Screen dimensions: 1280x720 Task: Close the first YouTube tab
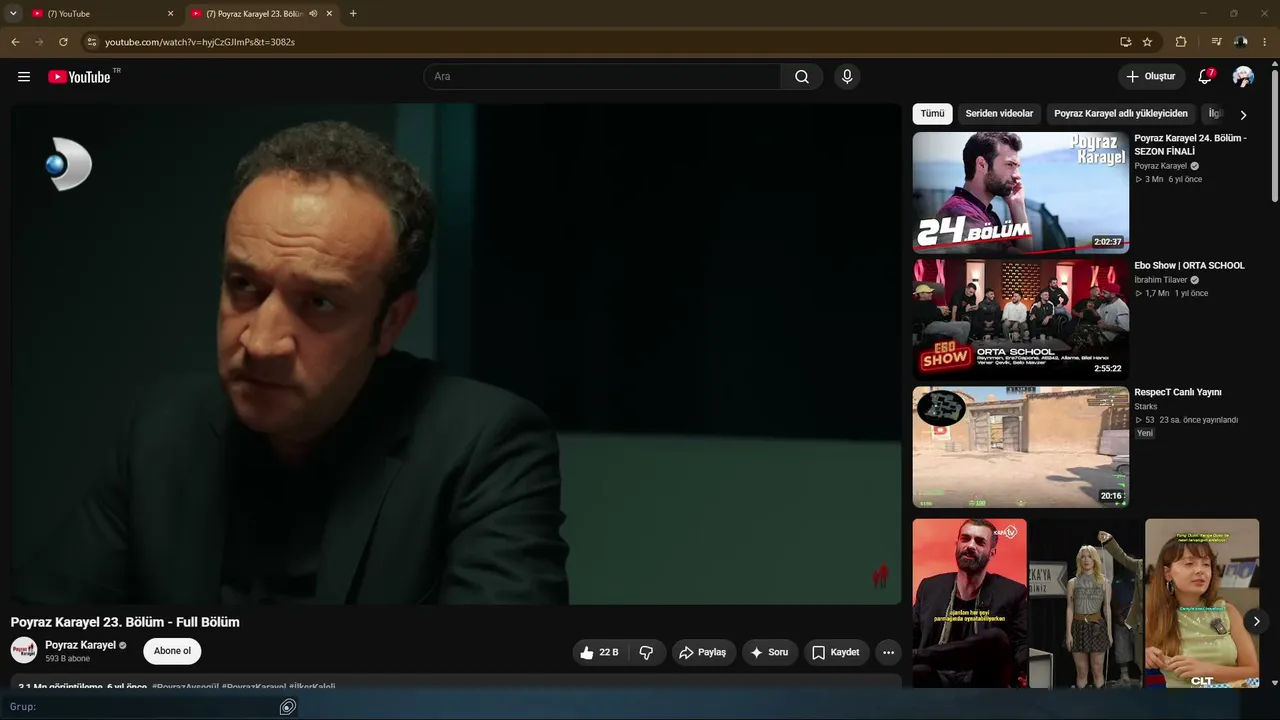pyautogui.click(x=170, y=14)
